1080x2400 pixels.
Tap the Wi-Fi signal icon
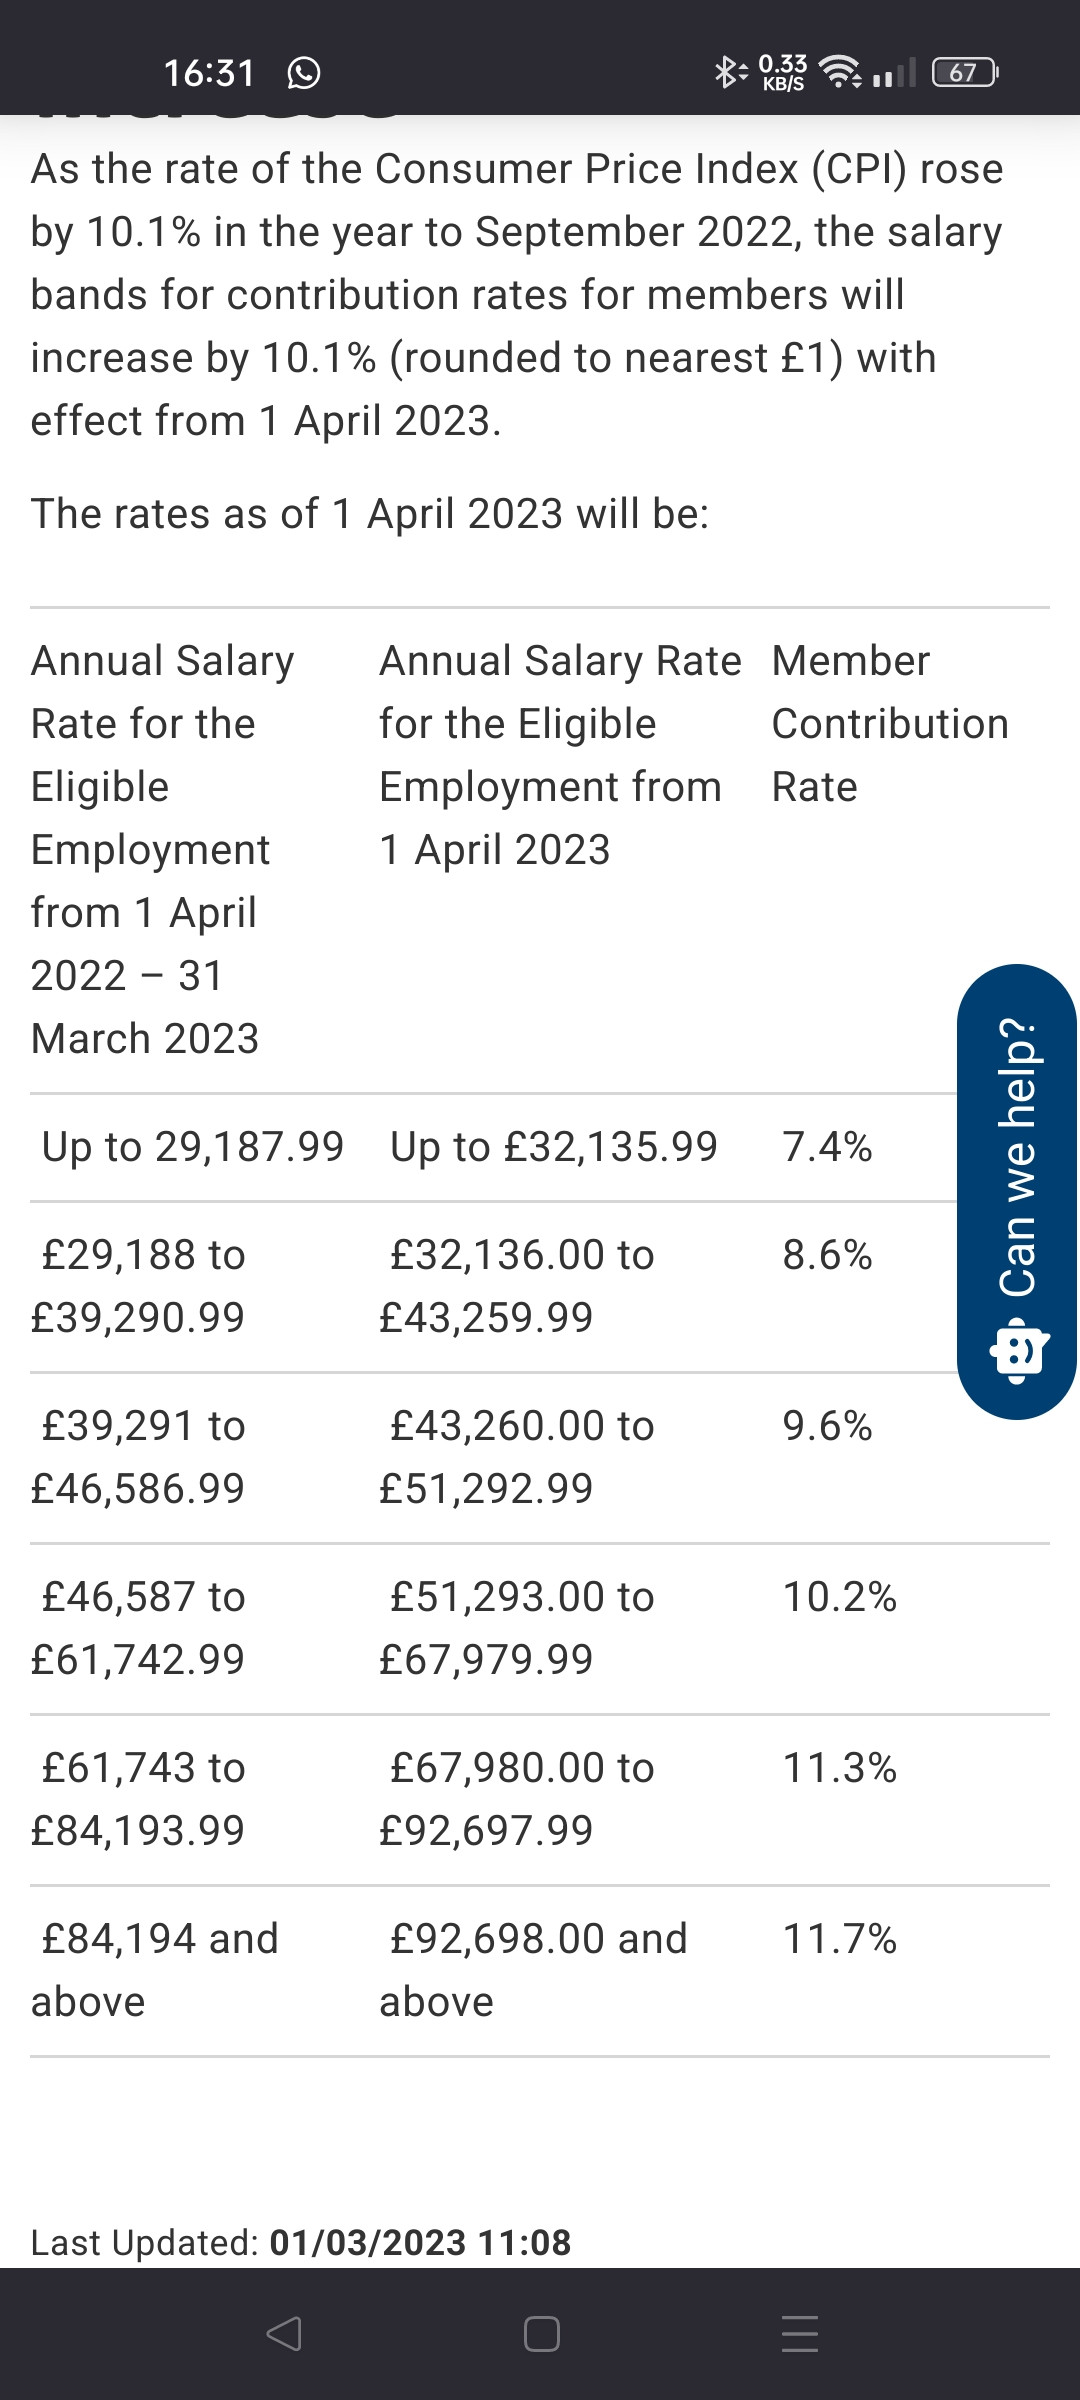point(841,71)
